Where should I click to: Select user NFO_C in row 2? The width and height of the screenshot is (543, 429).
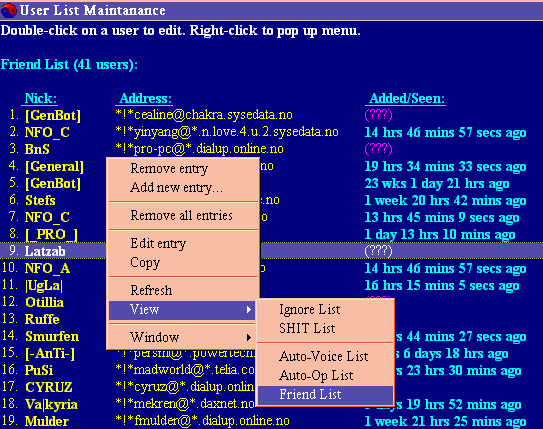(47, 132)
